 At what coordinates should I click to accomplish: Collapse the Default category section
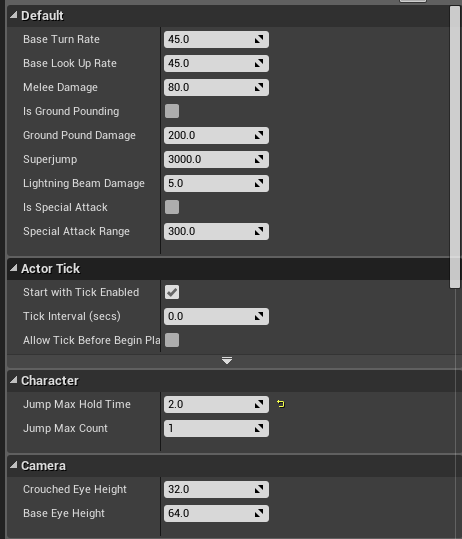point(14,15)
